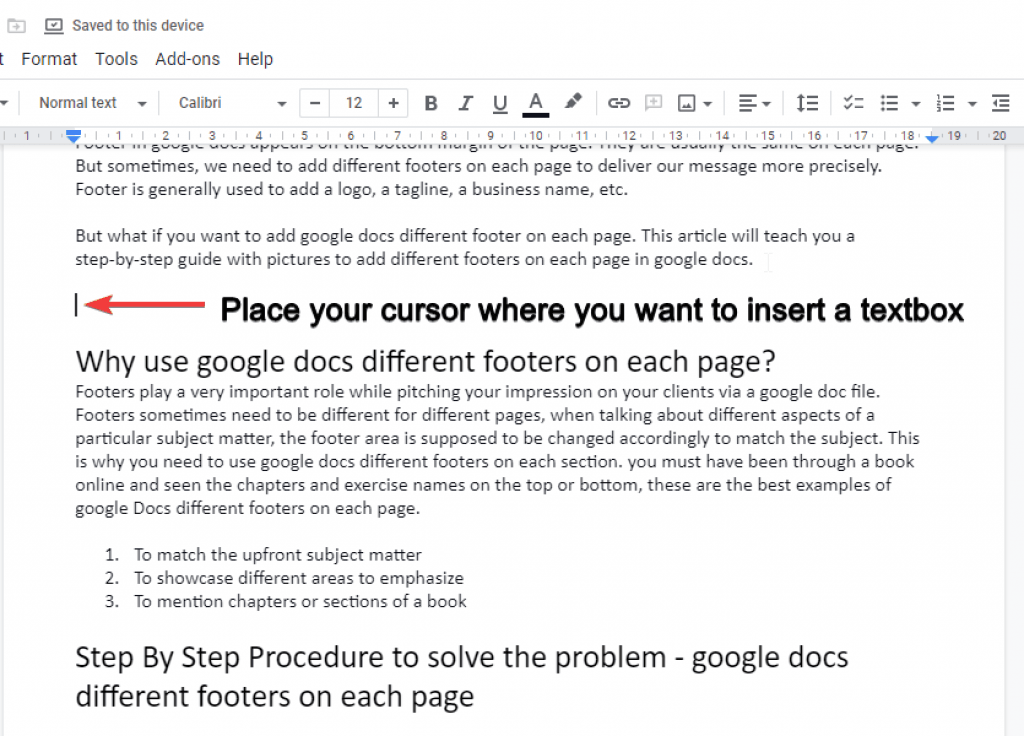Insert a link
This screenshot has height=736, width=1024.
tap(618, 103)
